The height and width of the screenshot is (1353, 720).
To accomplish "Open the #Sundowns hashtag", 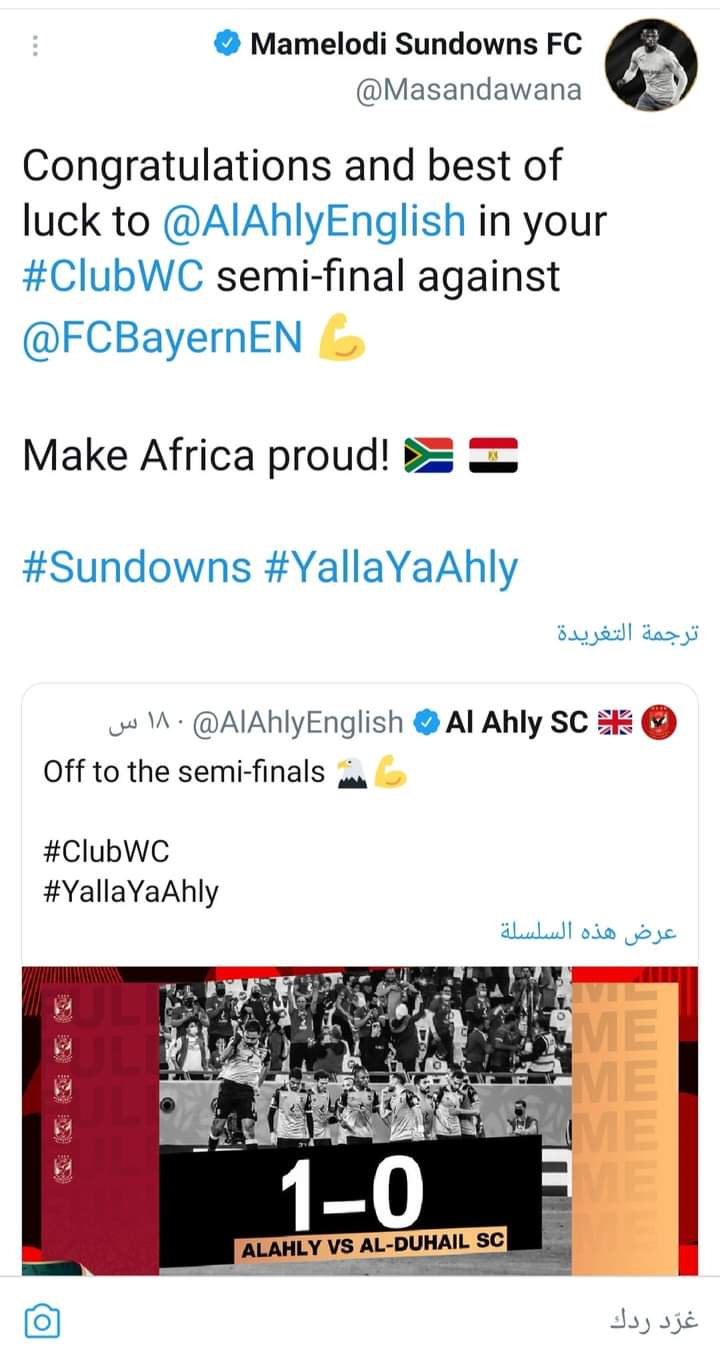I will (x=136, y=567).
